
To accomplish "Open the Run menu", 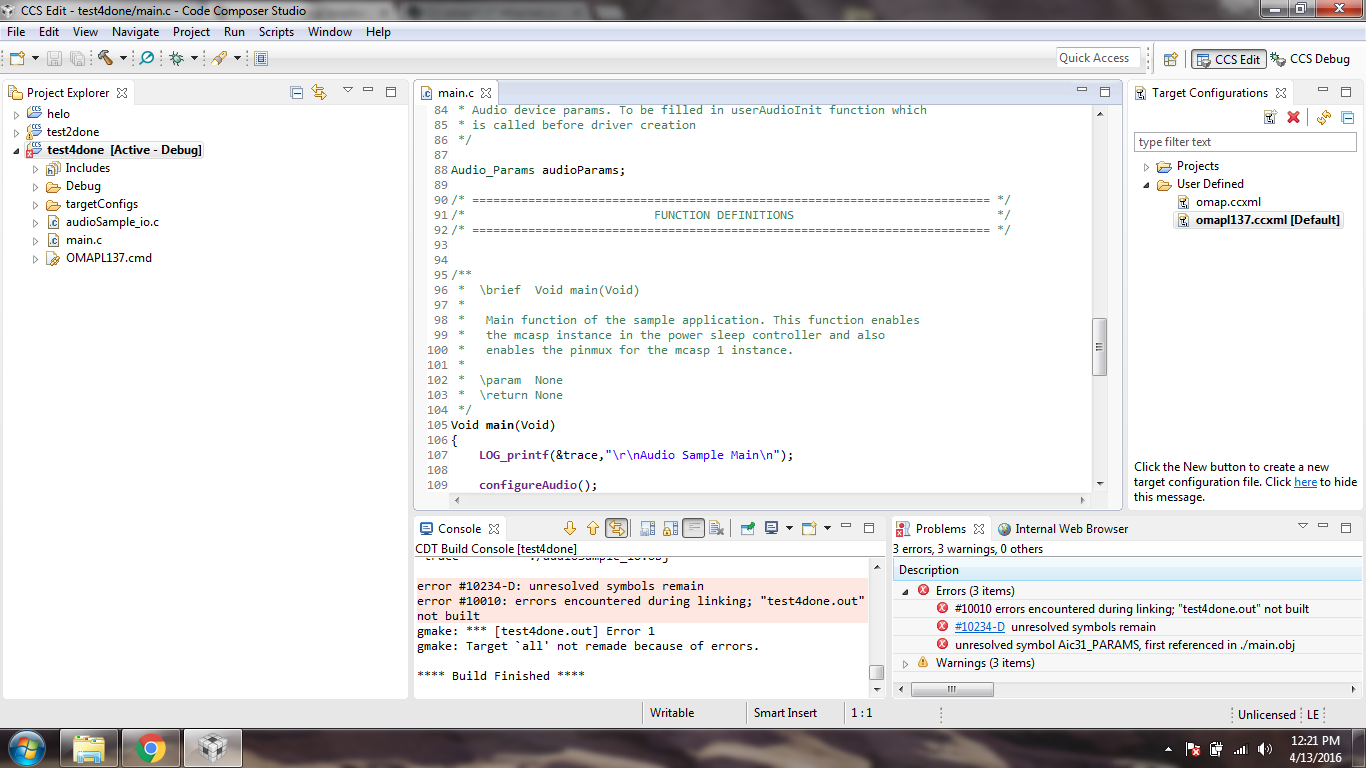I will 234,32.
